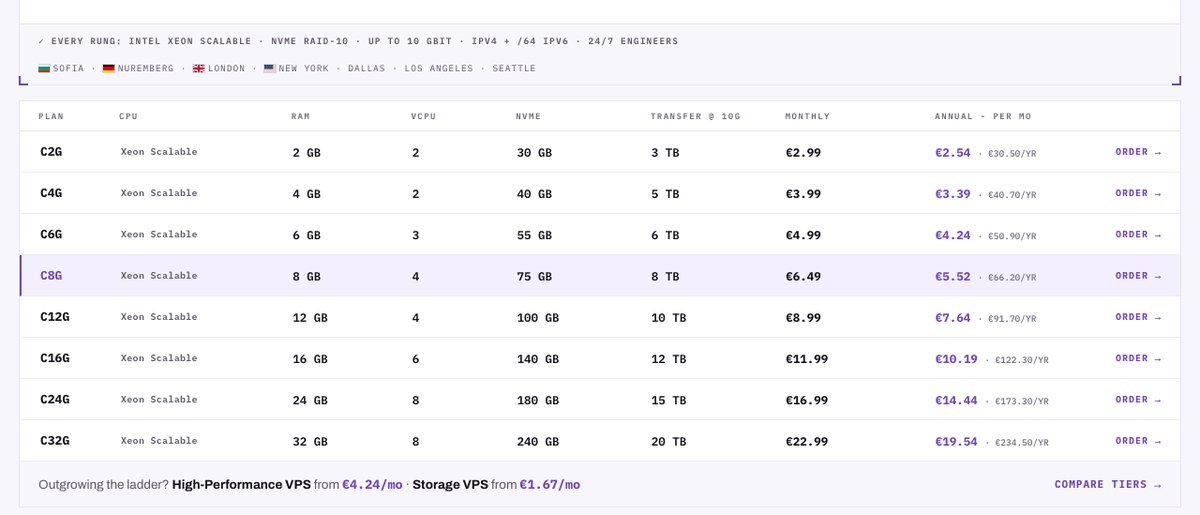The width and height of the screenshot is (1200, 515).
Task: Click the Transfer @ 10G column header
Action: (x=695, y=116)
